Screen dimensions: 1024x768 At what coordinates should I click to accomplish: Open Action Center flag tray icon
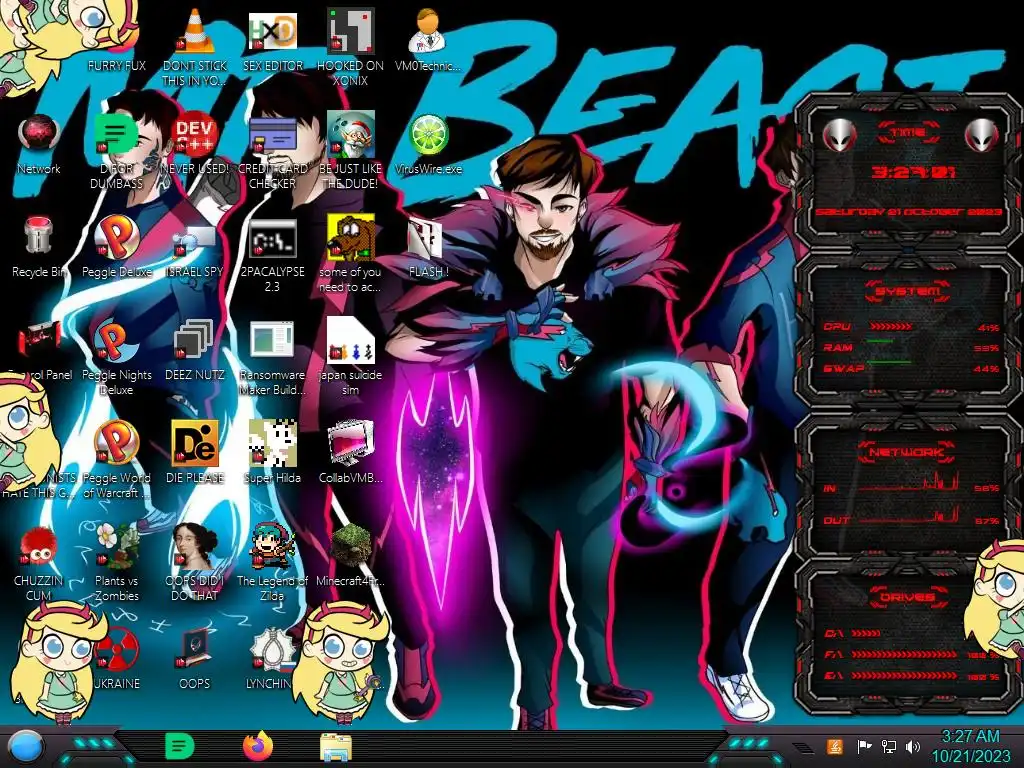point(865,746)
